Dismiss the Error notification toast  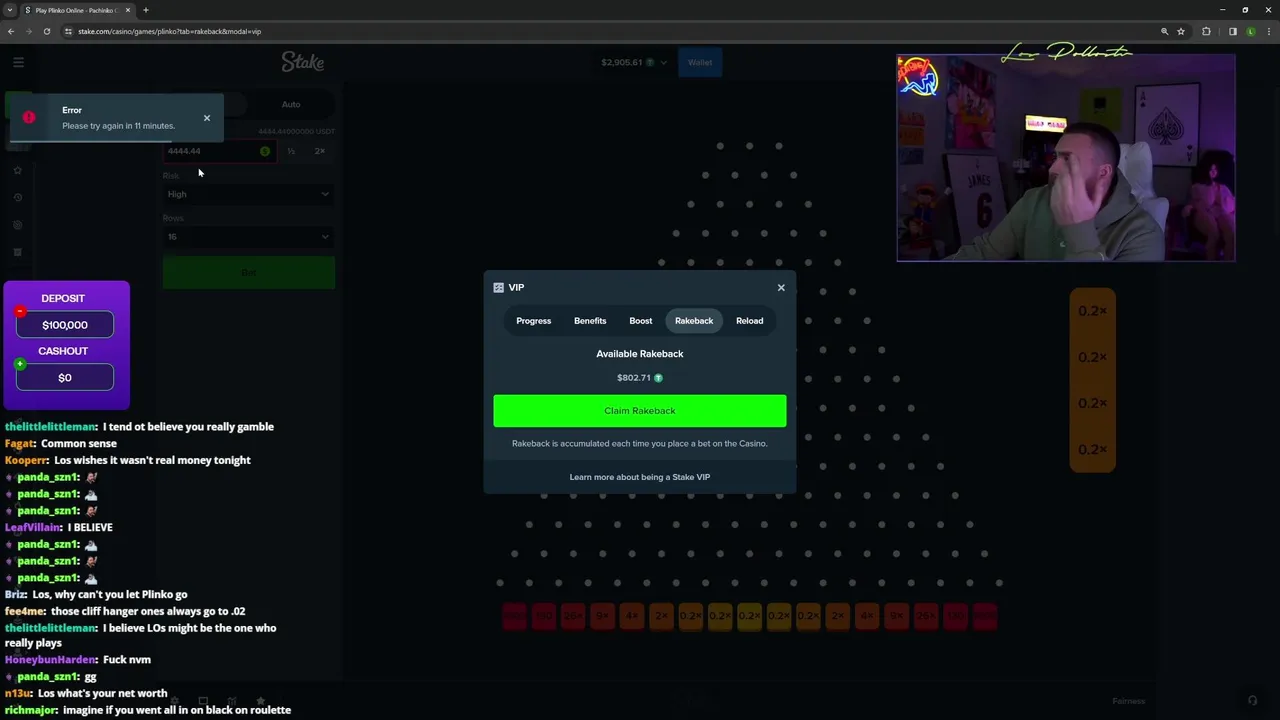(x=207, y=118)
